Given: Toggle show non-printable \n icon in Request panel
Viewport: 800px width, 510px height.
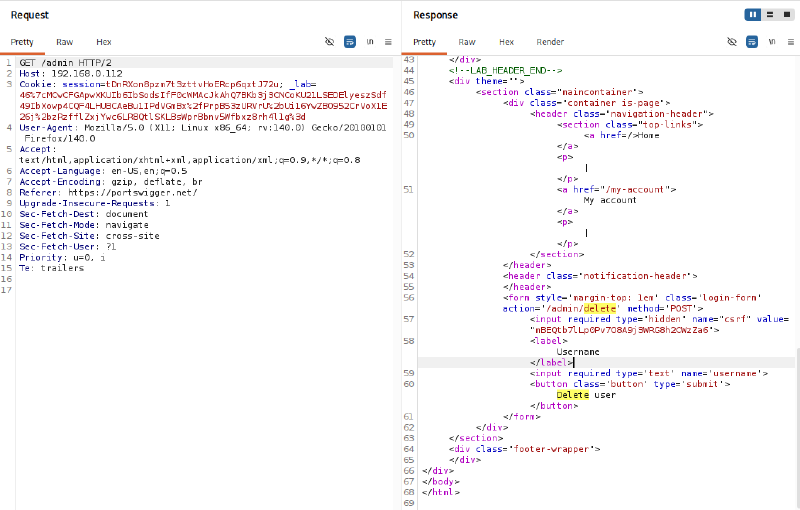Looking at the screenshot, I should (370, 42).
